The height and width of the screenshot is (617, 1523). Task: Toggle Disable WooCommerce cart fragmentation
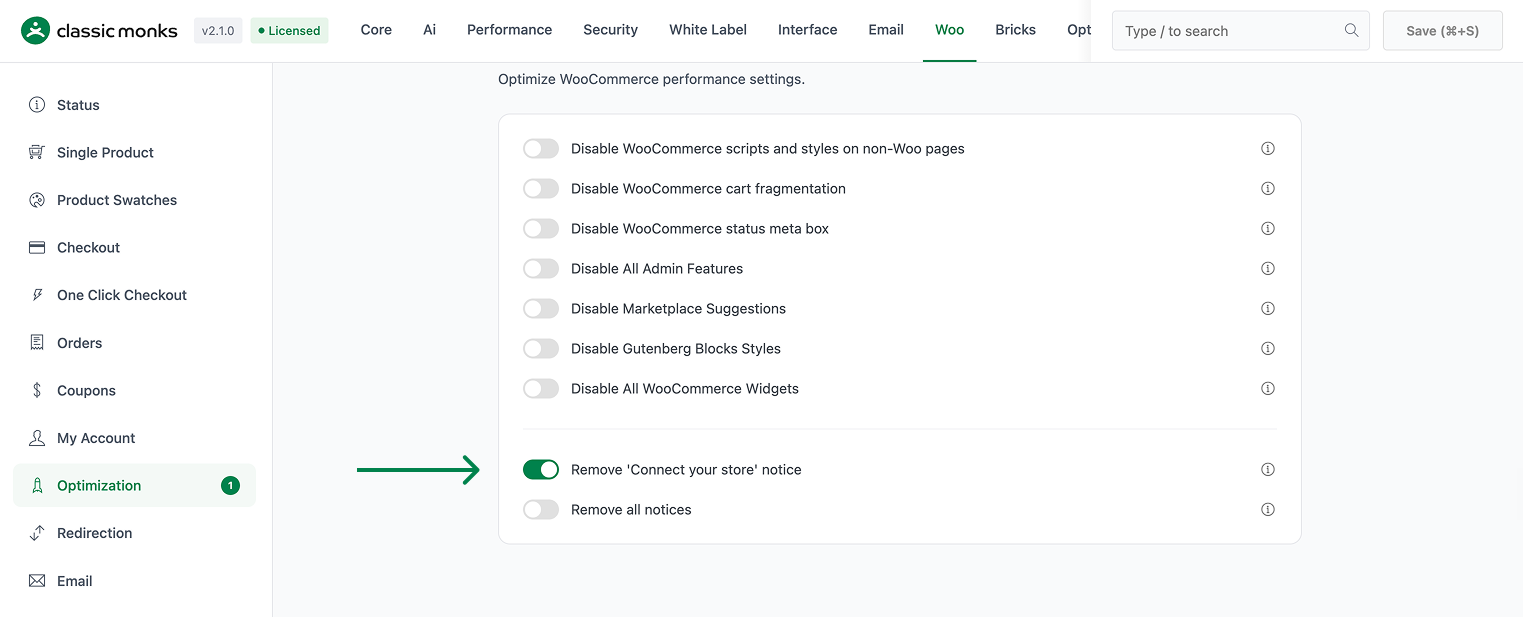pyautogui.click(x=541, y=188)
